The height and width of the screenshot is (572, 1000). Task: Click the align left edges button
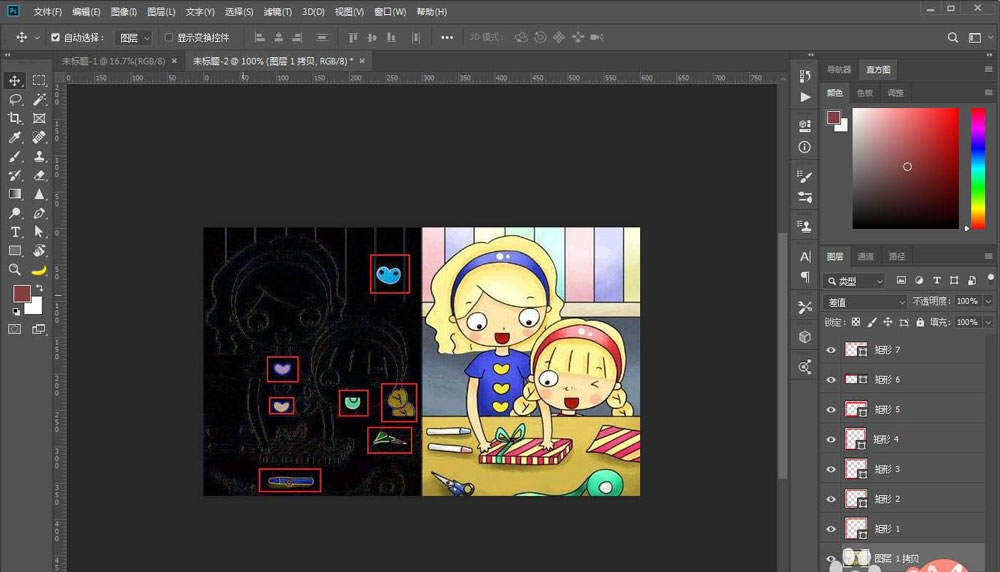(x=260, y=38)
